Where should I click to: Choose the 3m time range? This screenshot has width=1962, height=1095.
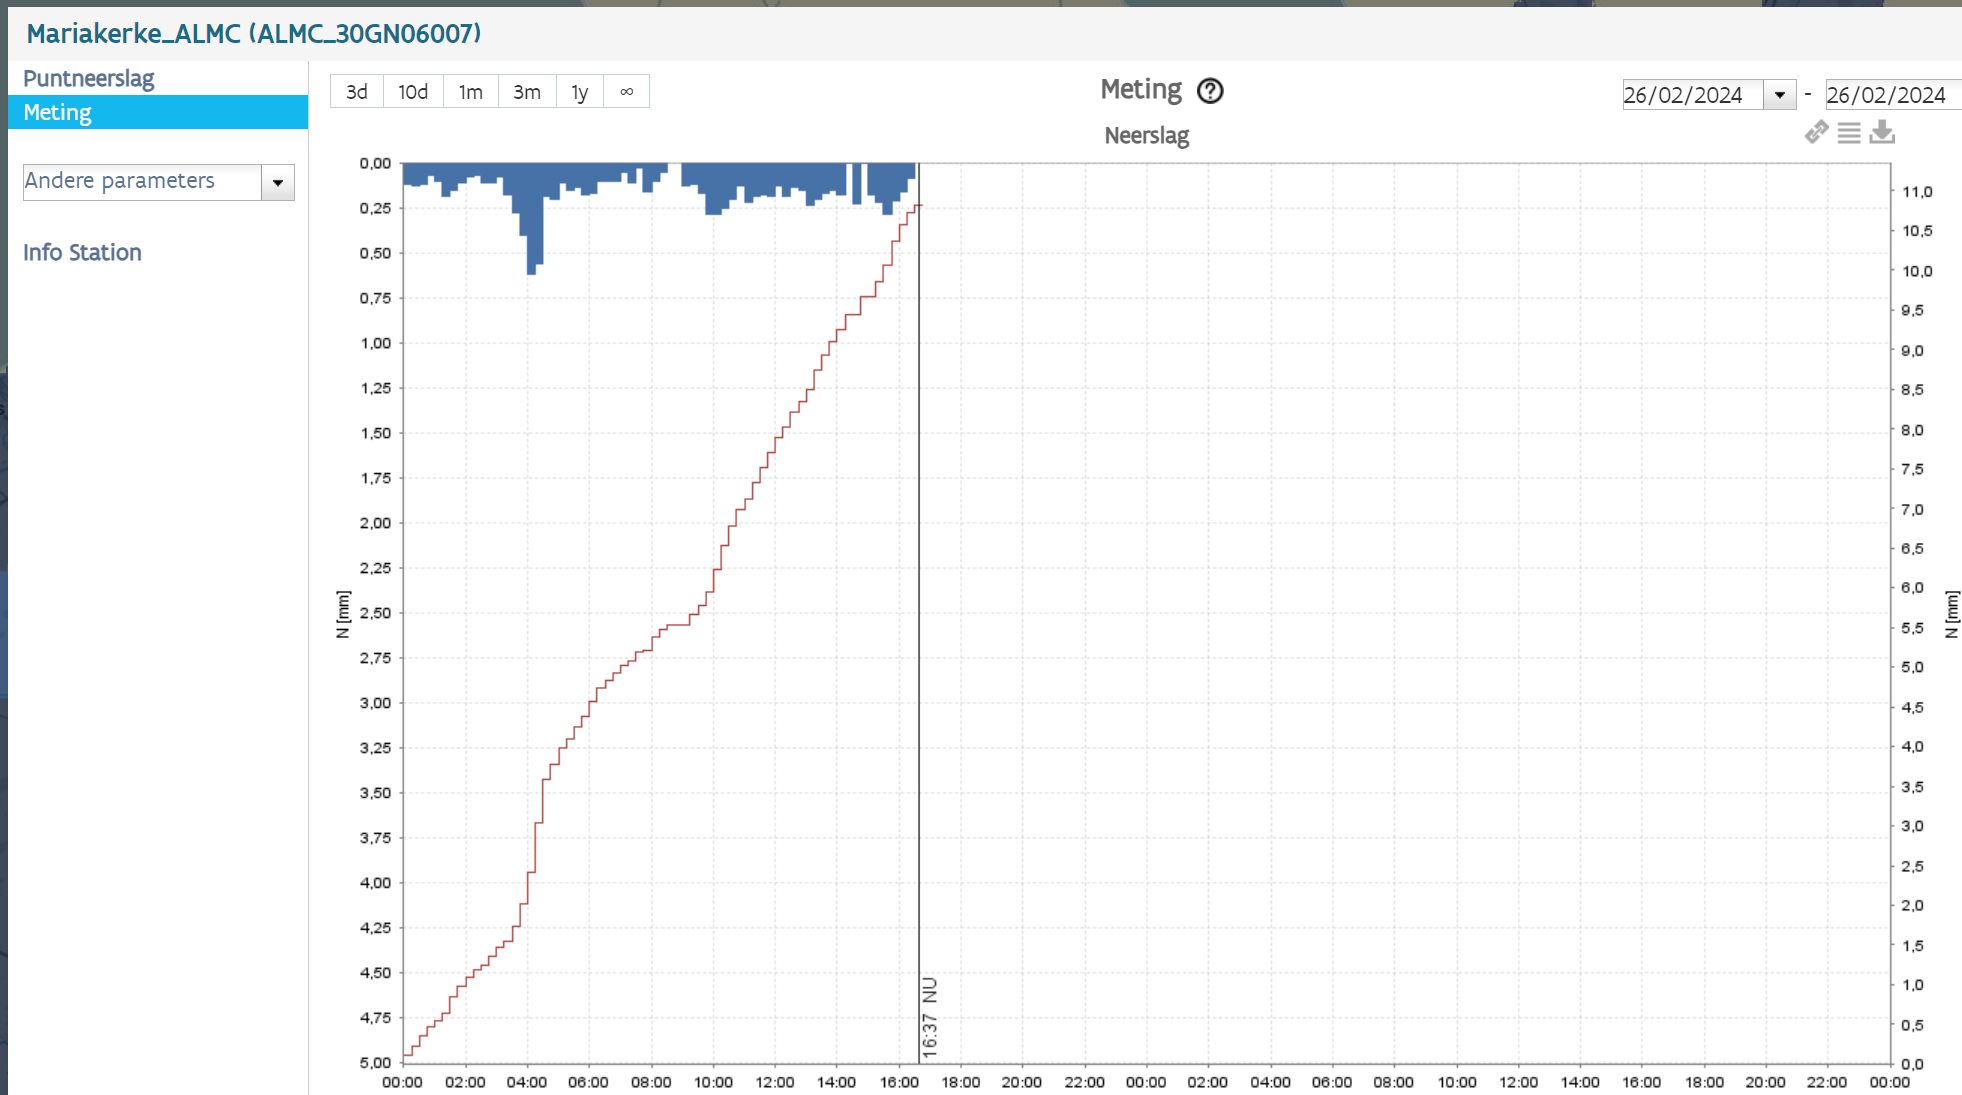(x=527, y=92)
